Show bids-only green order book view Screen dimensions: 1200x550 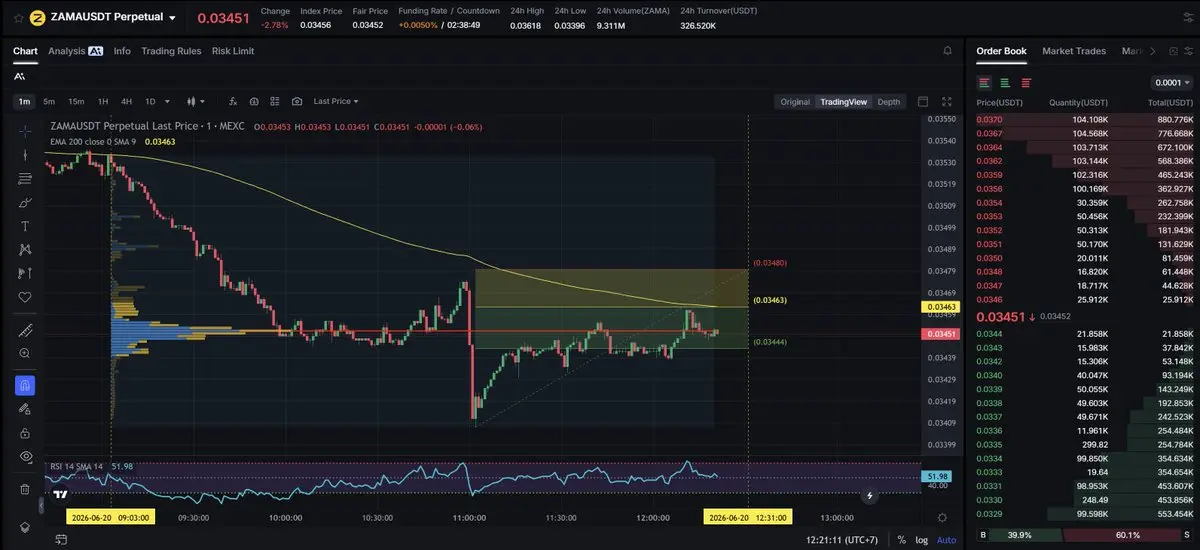coord(1005,82)
